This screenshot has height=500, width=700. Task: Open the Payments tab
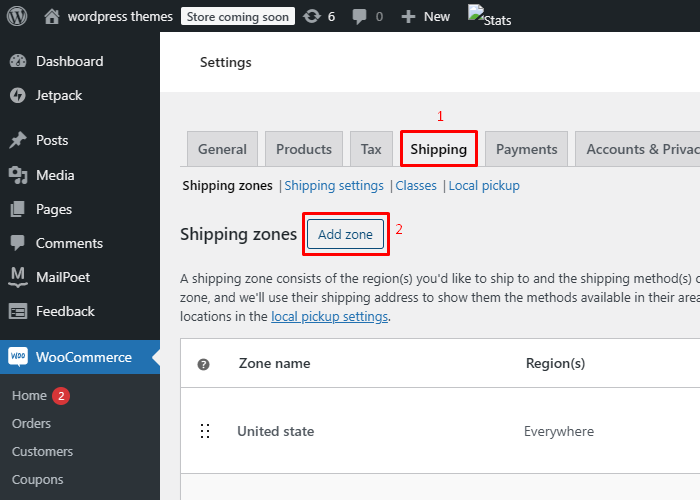[x=526, y=149]
